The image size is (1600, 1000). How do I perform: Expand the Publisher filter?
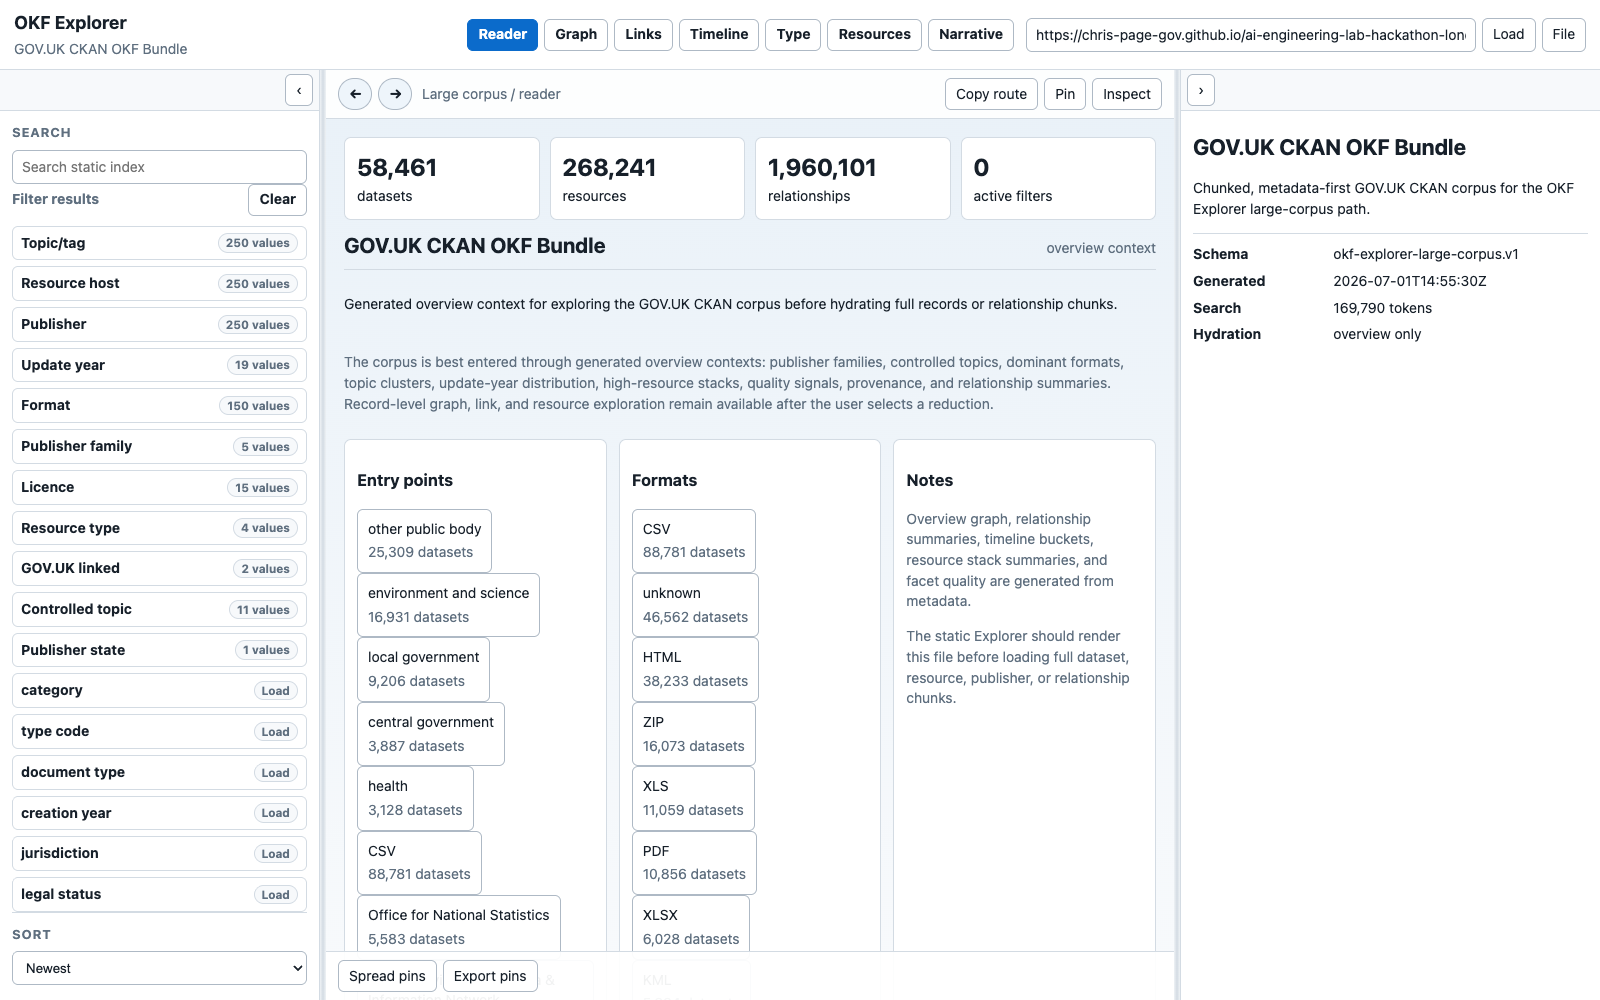pos(159,324)
